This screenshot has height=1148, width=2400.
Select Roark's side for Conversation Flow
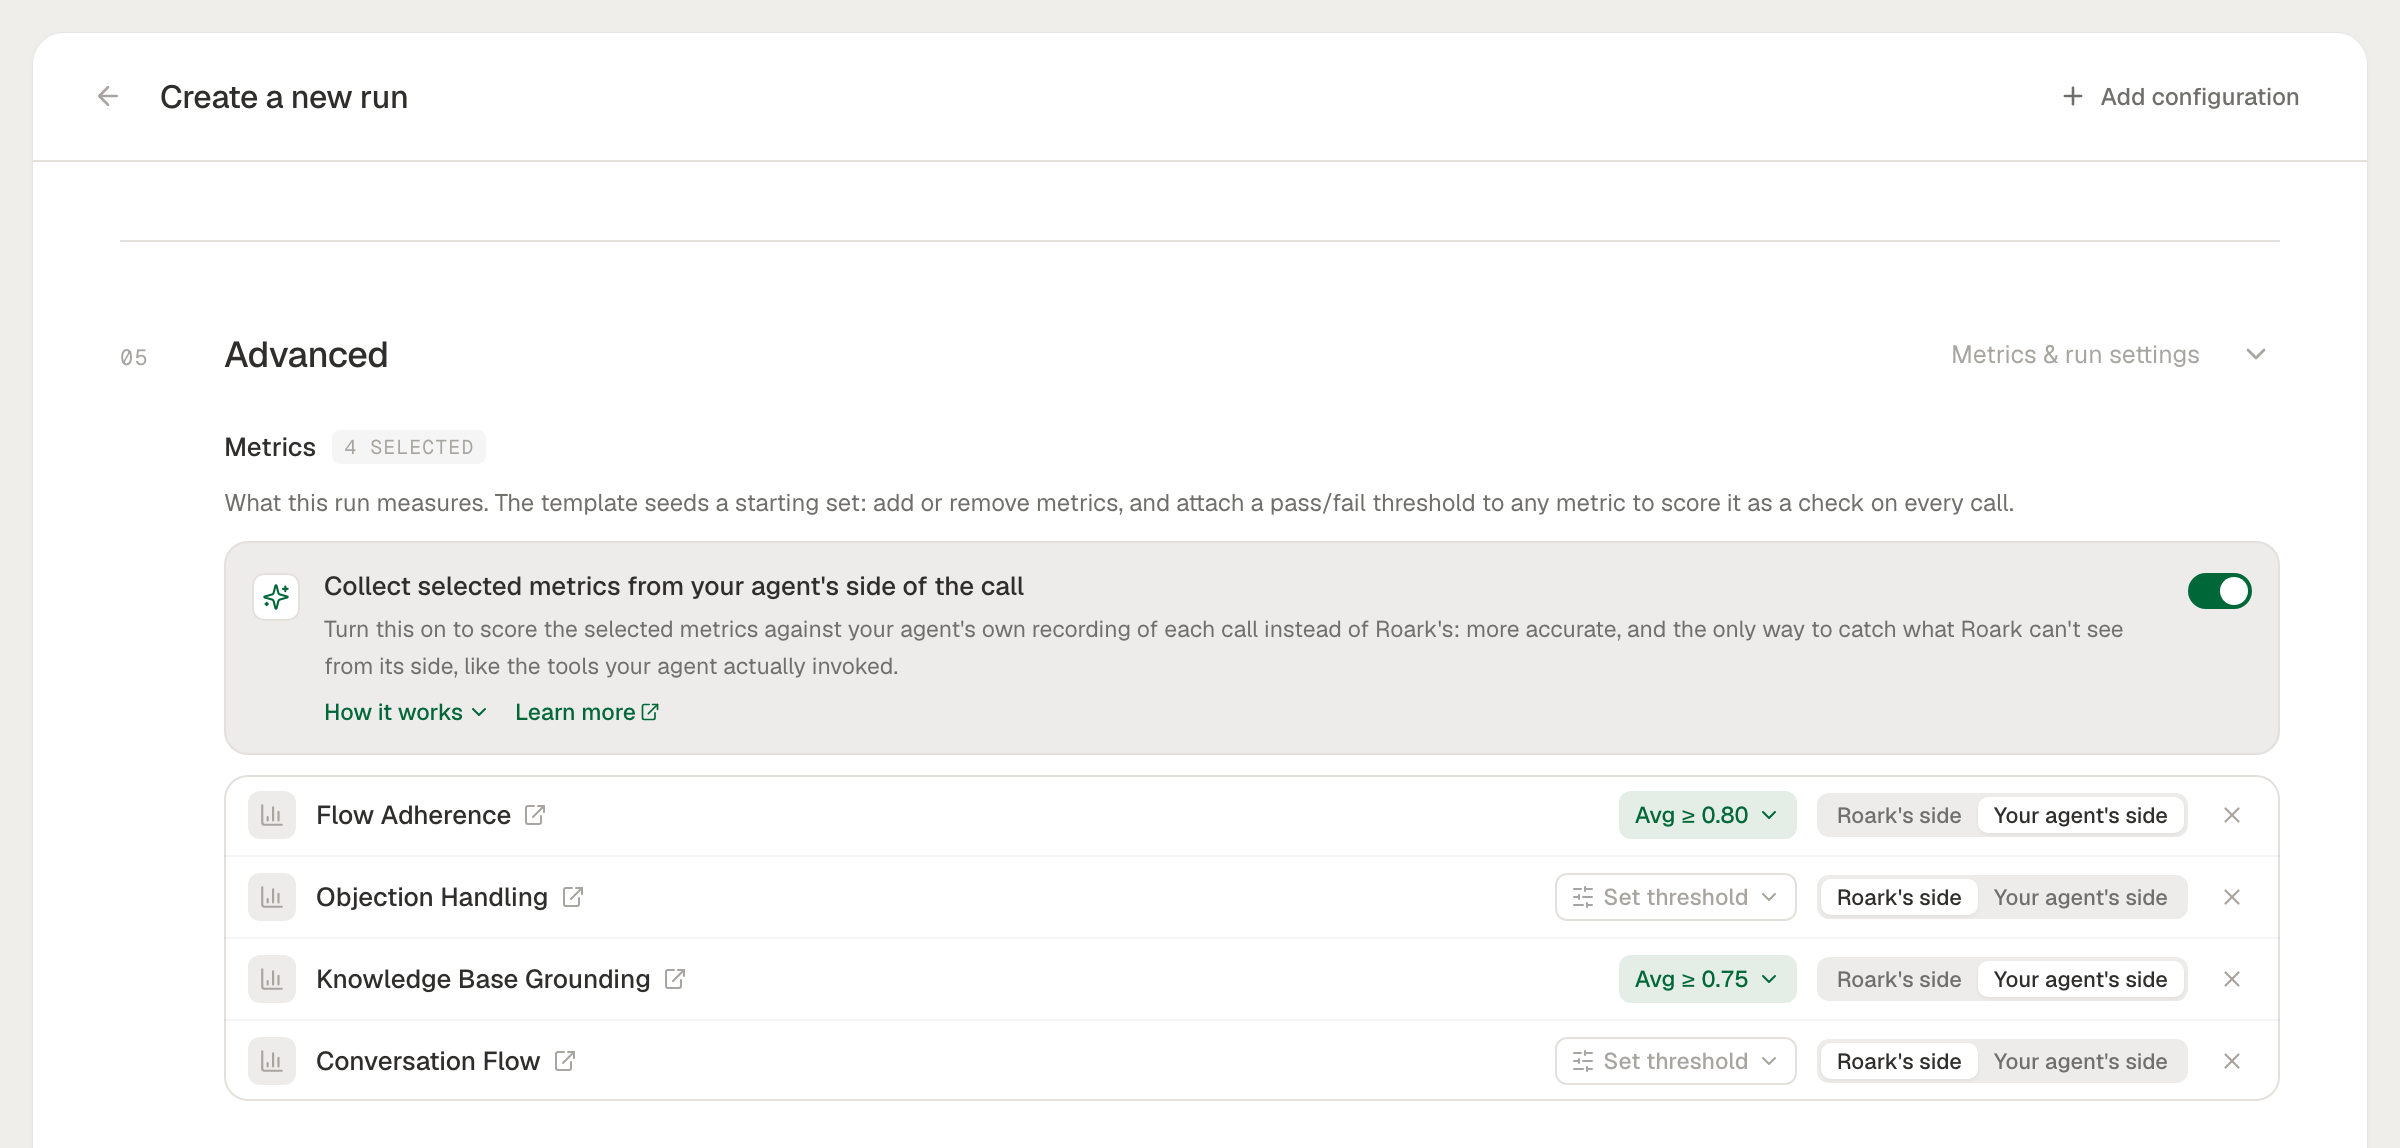tap(1898, 1061)
